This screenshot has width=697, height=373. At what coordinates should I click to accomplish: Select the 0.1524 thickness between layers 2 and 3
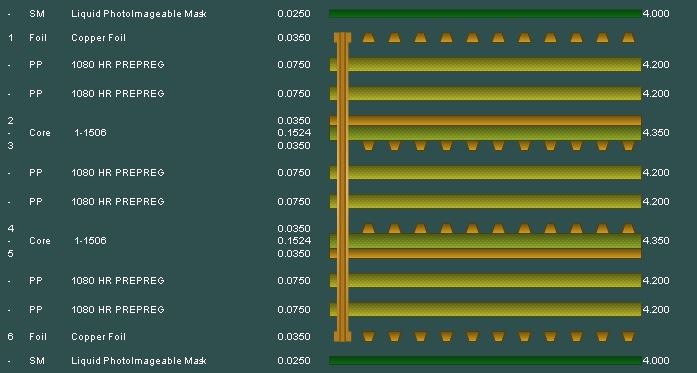294,132
